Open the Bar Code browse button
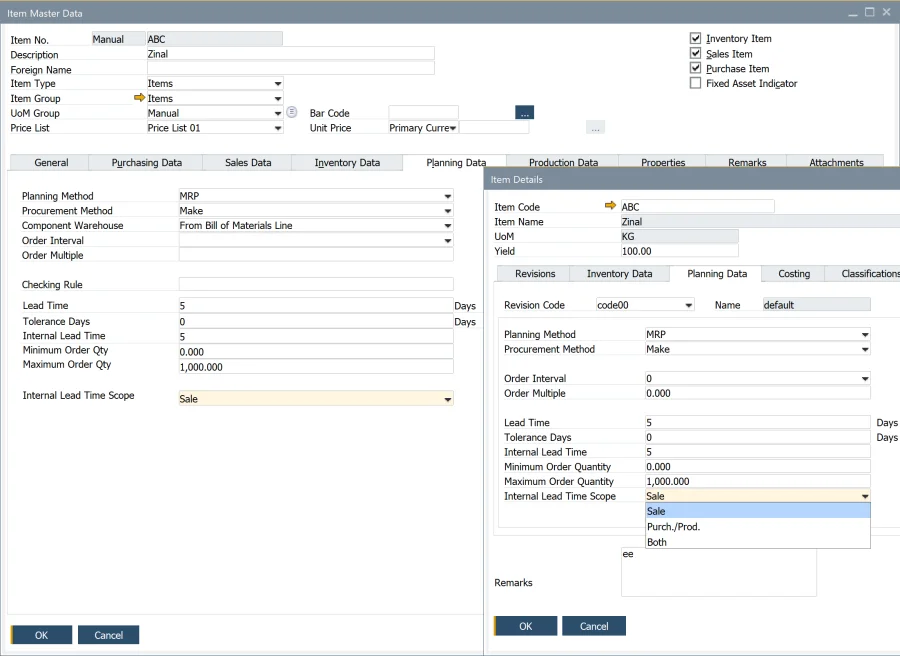This screenshot has width=900, height=656. (525, 113)
